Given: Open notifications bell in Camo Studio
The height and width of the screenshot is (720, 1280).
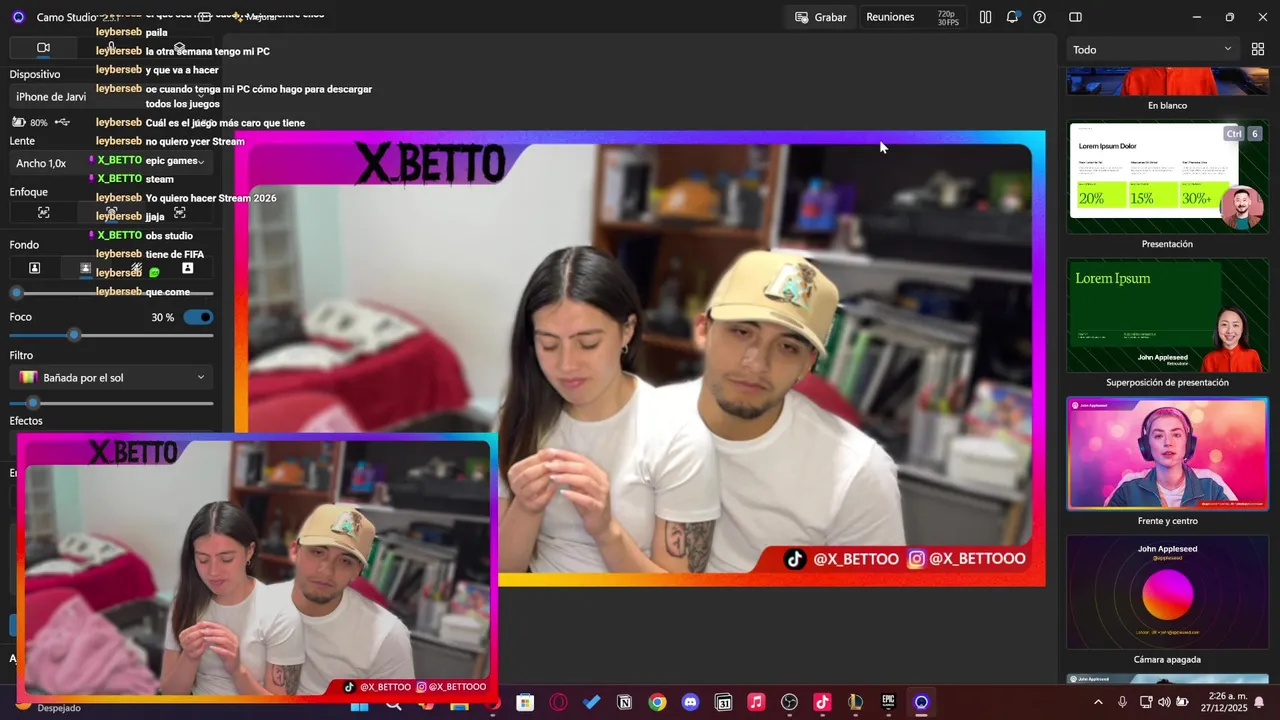Looking at the screenshot, I should click(1012, 17).
